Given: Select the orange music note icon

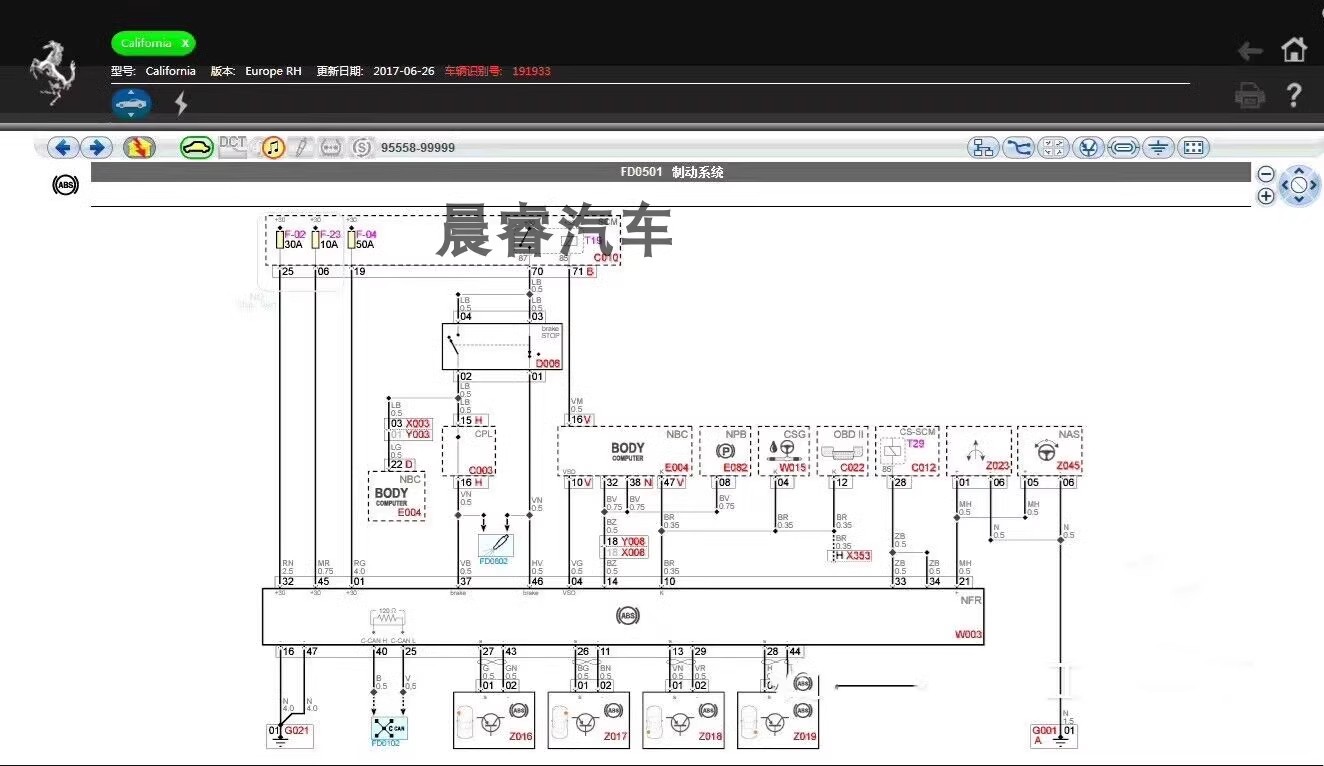Looking at the screenshot, I should [273, 148].
